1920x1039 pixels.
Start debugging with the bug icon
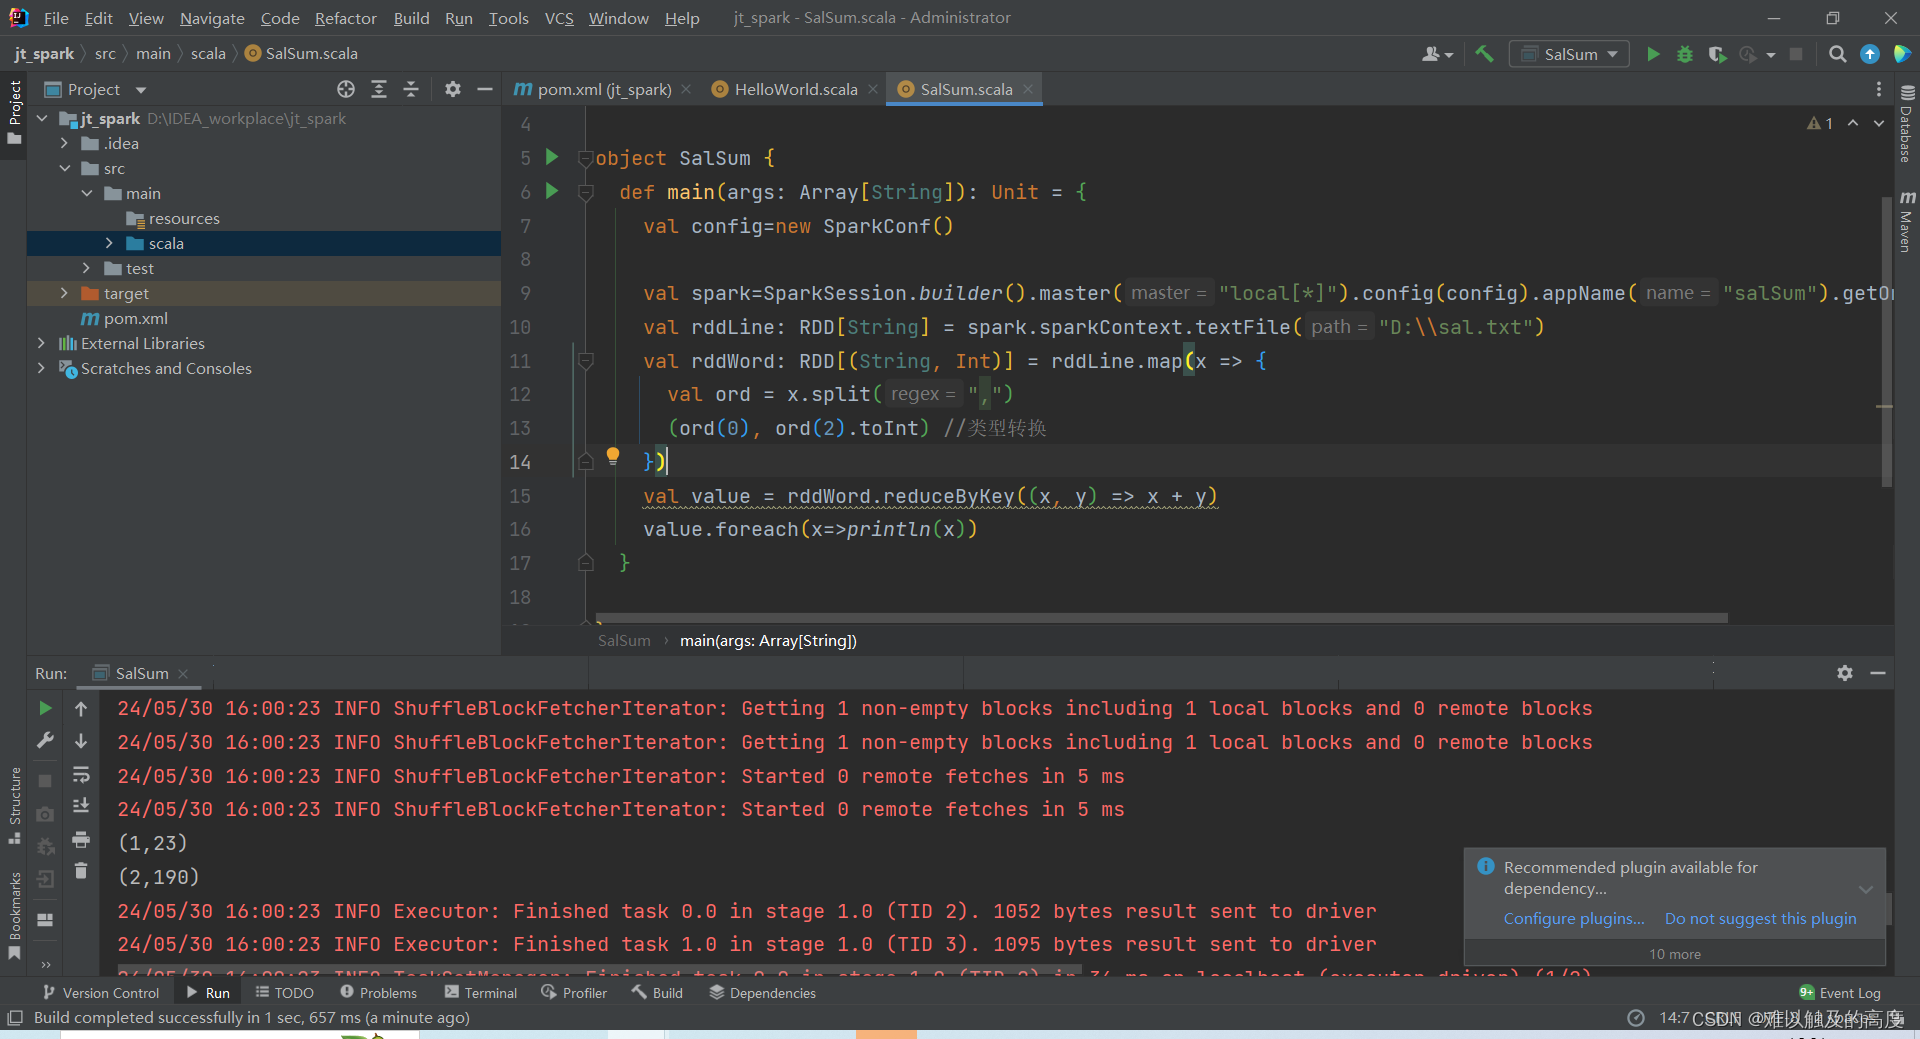coord(1685,54)
